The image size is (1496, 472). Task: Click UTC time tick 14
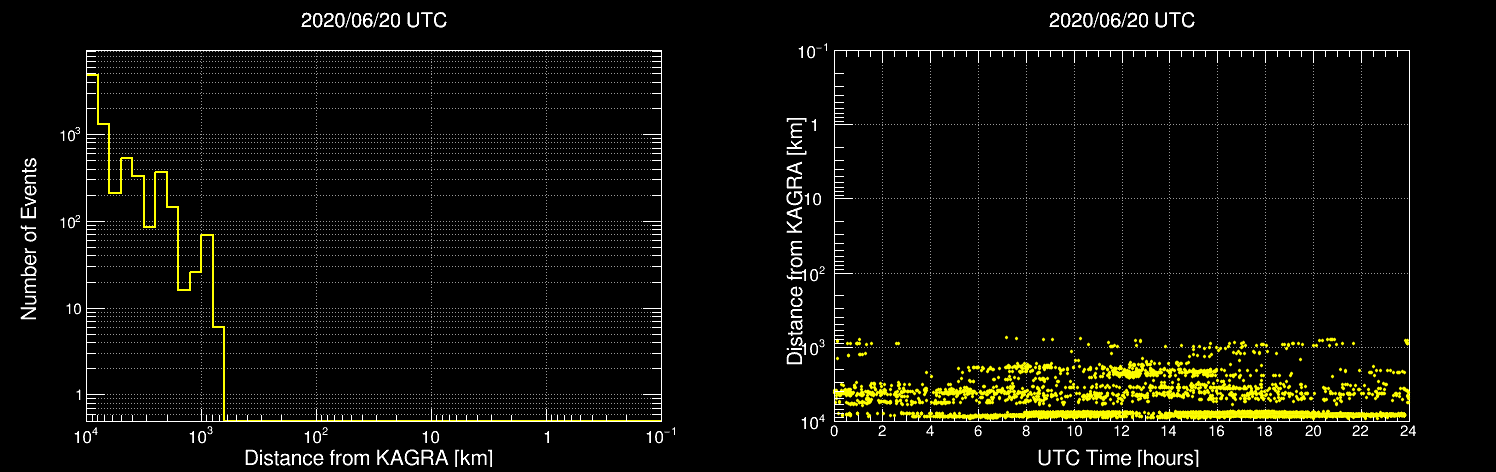(1169, 432)
